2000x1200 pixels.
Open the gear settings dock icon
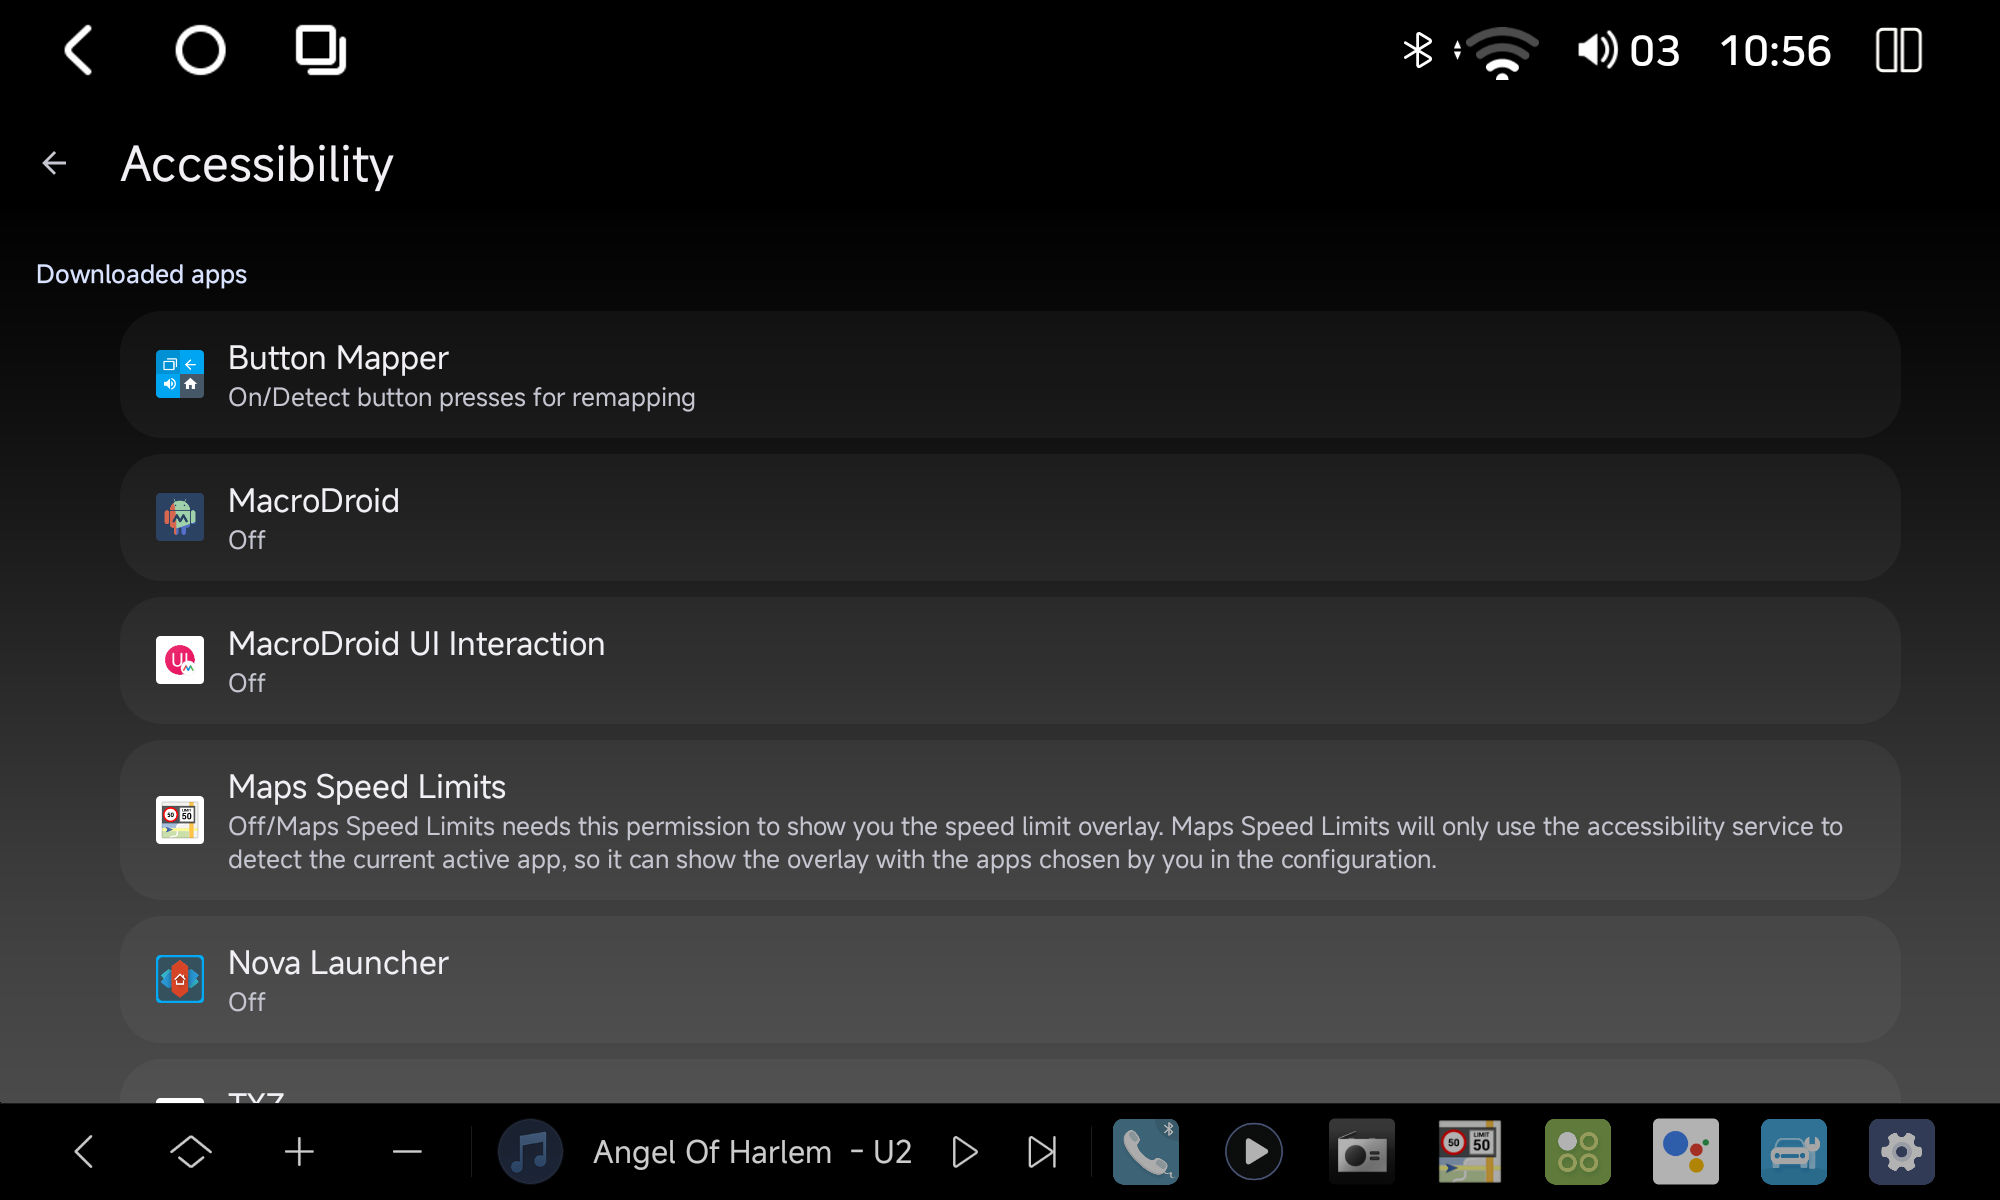(x=1902, y=1152)
